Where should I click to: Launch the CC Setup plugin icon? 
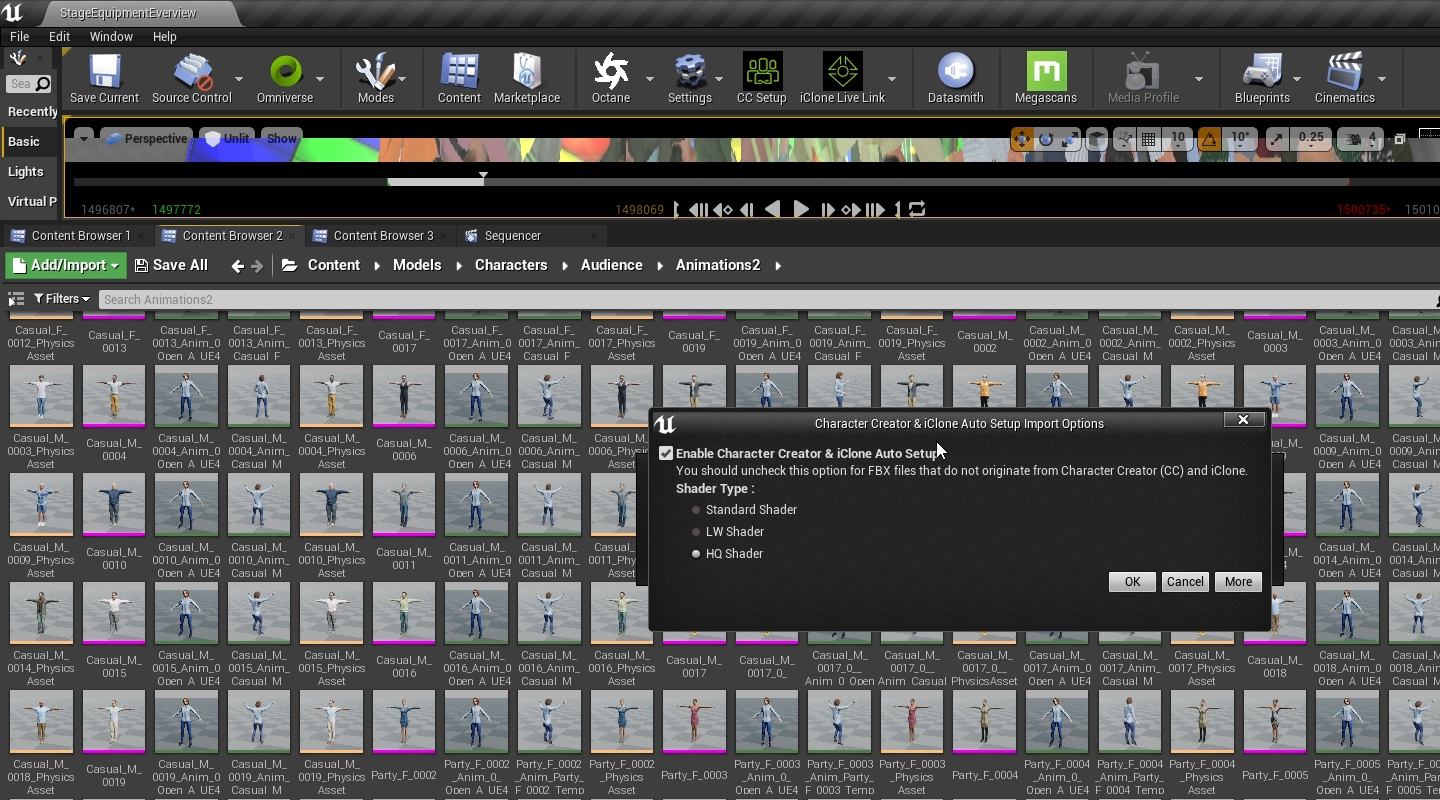762,78
